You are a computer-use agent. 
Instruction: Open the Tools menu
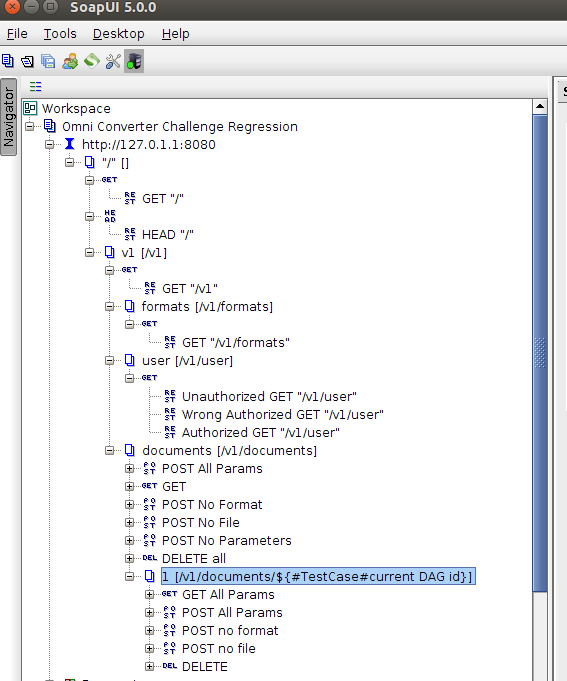point(60,34)
